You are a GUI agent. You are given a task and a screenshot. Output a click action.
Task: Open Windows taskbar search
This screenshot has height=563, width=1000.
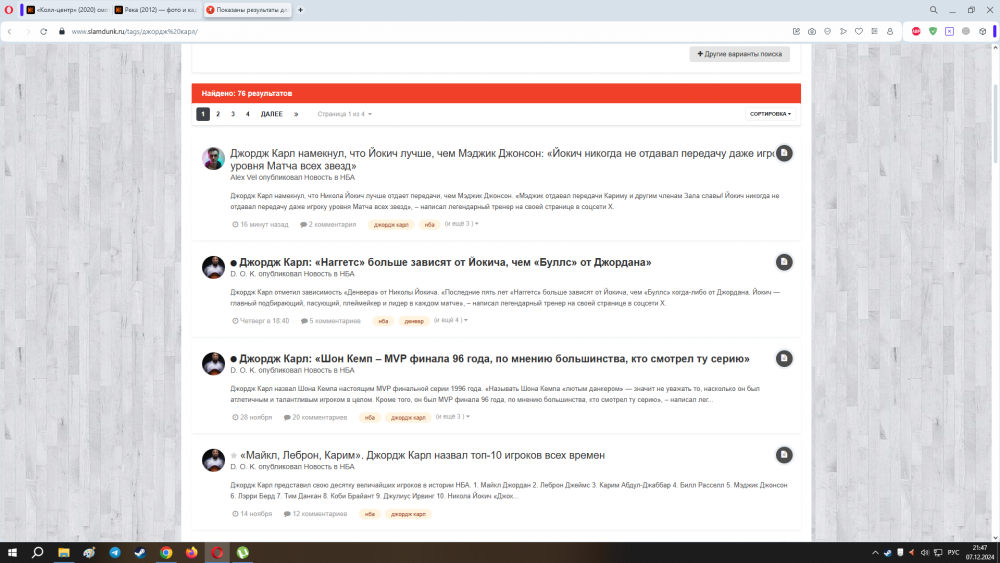pos(38,553)
